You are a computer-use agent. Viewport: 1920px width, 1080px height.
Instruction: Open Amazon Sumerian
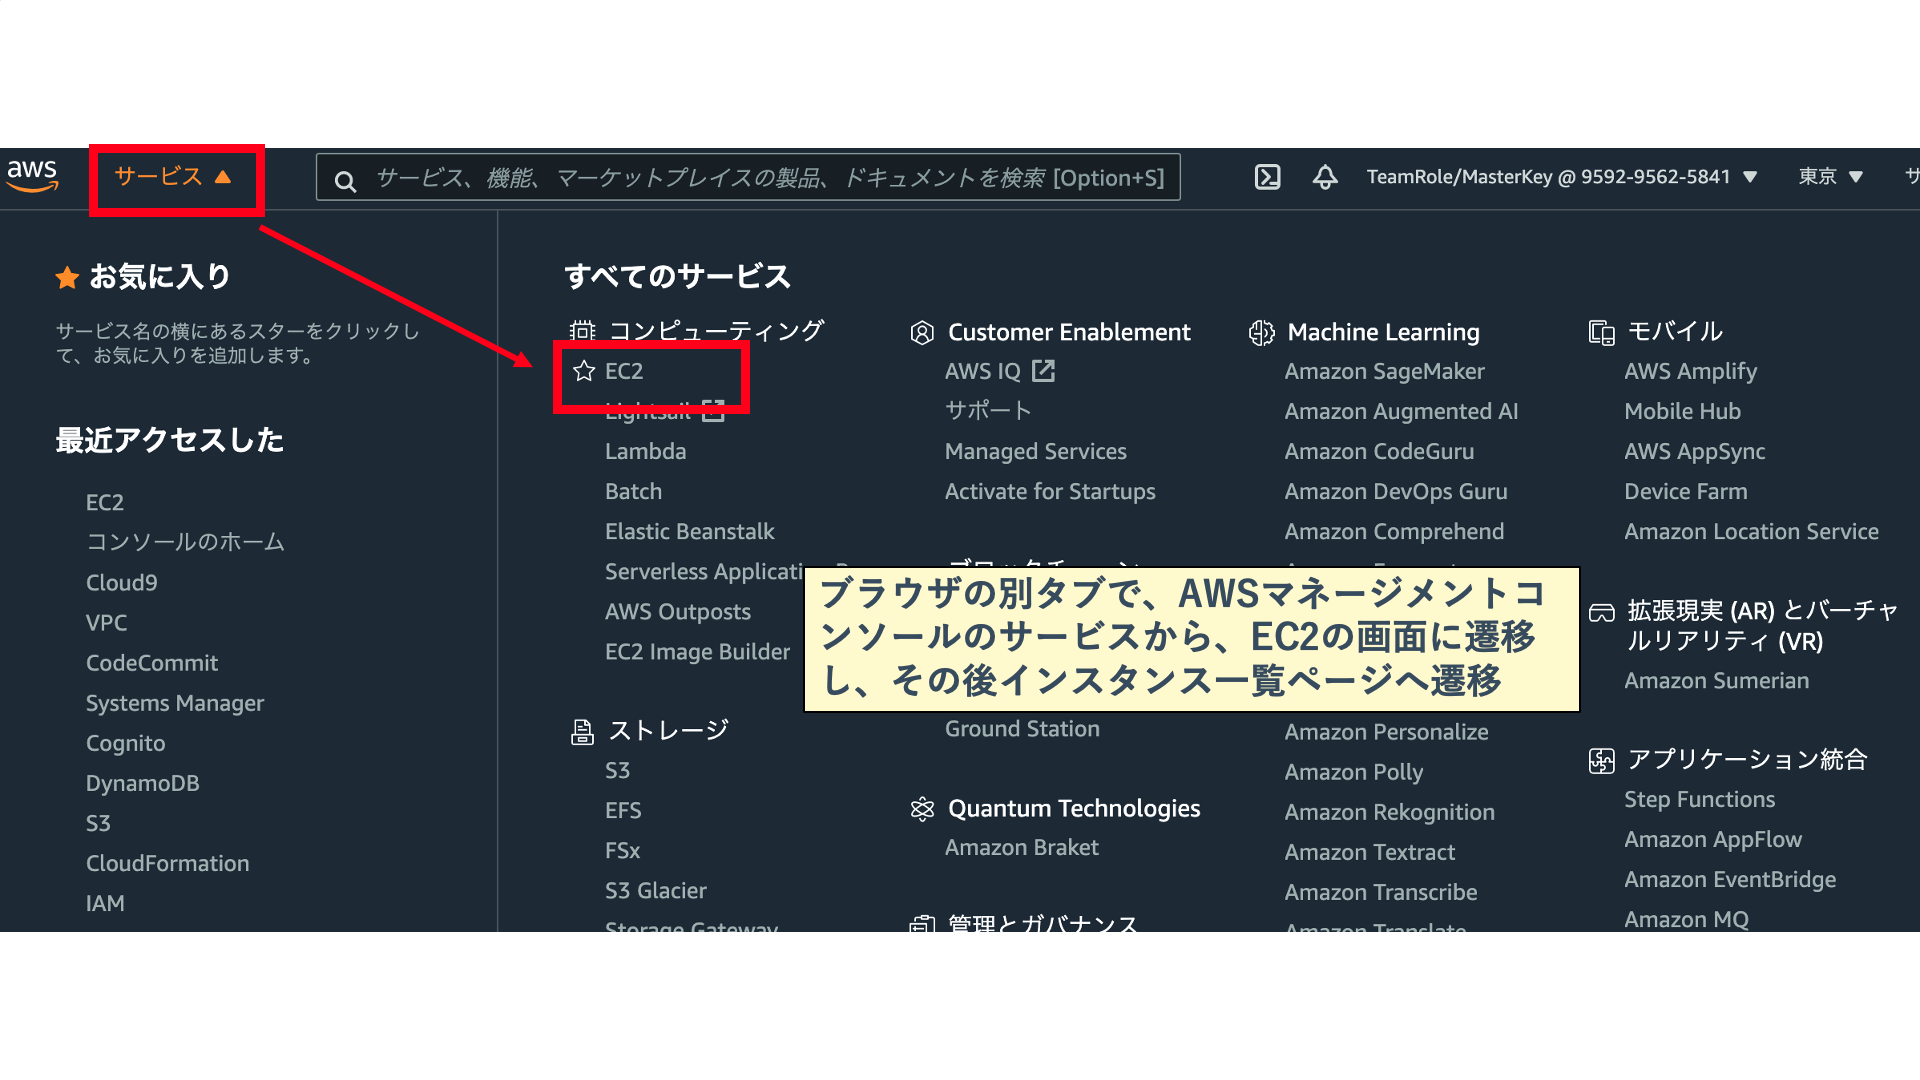pyautogui.click(x=1716, y=680)
